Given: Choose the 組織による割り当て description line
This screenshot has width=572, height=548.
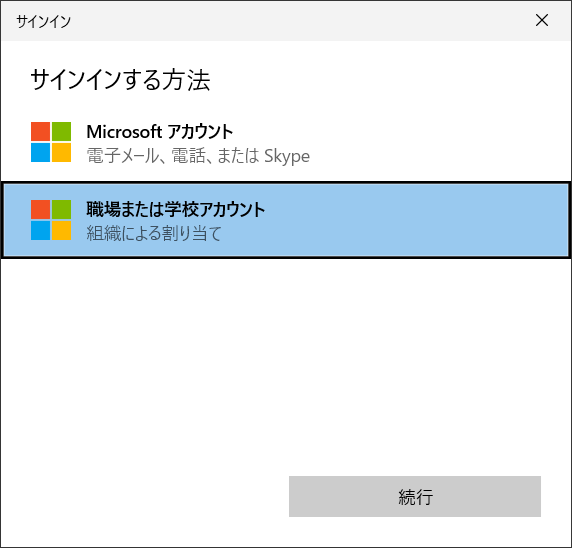Looking at the screenshot, I should click(x=154, y=233).
